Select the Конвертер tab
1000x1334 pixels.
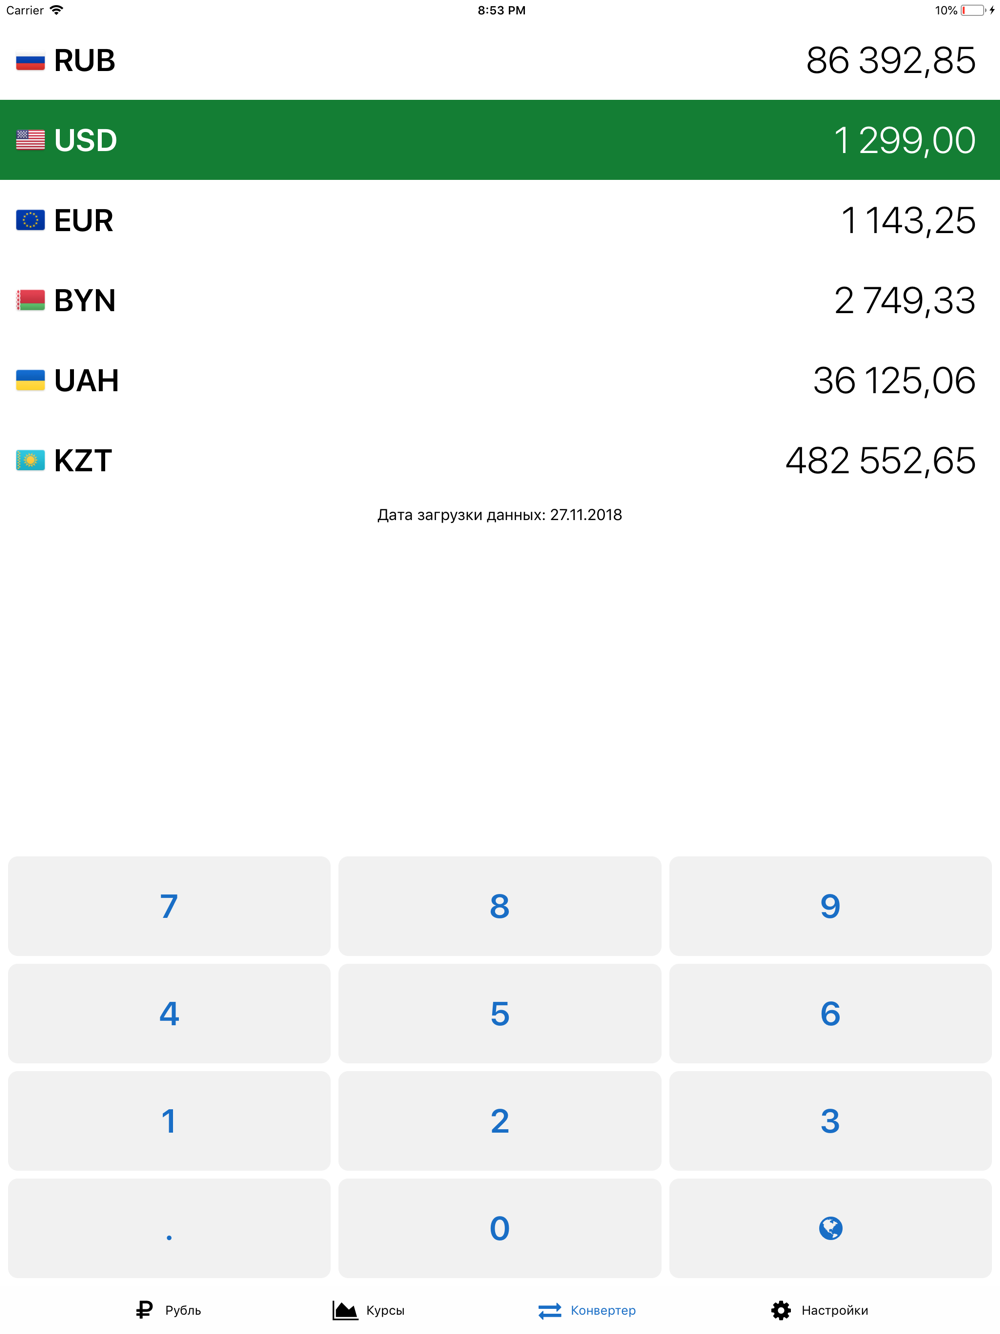(x=587, y=1310)
